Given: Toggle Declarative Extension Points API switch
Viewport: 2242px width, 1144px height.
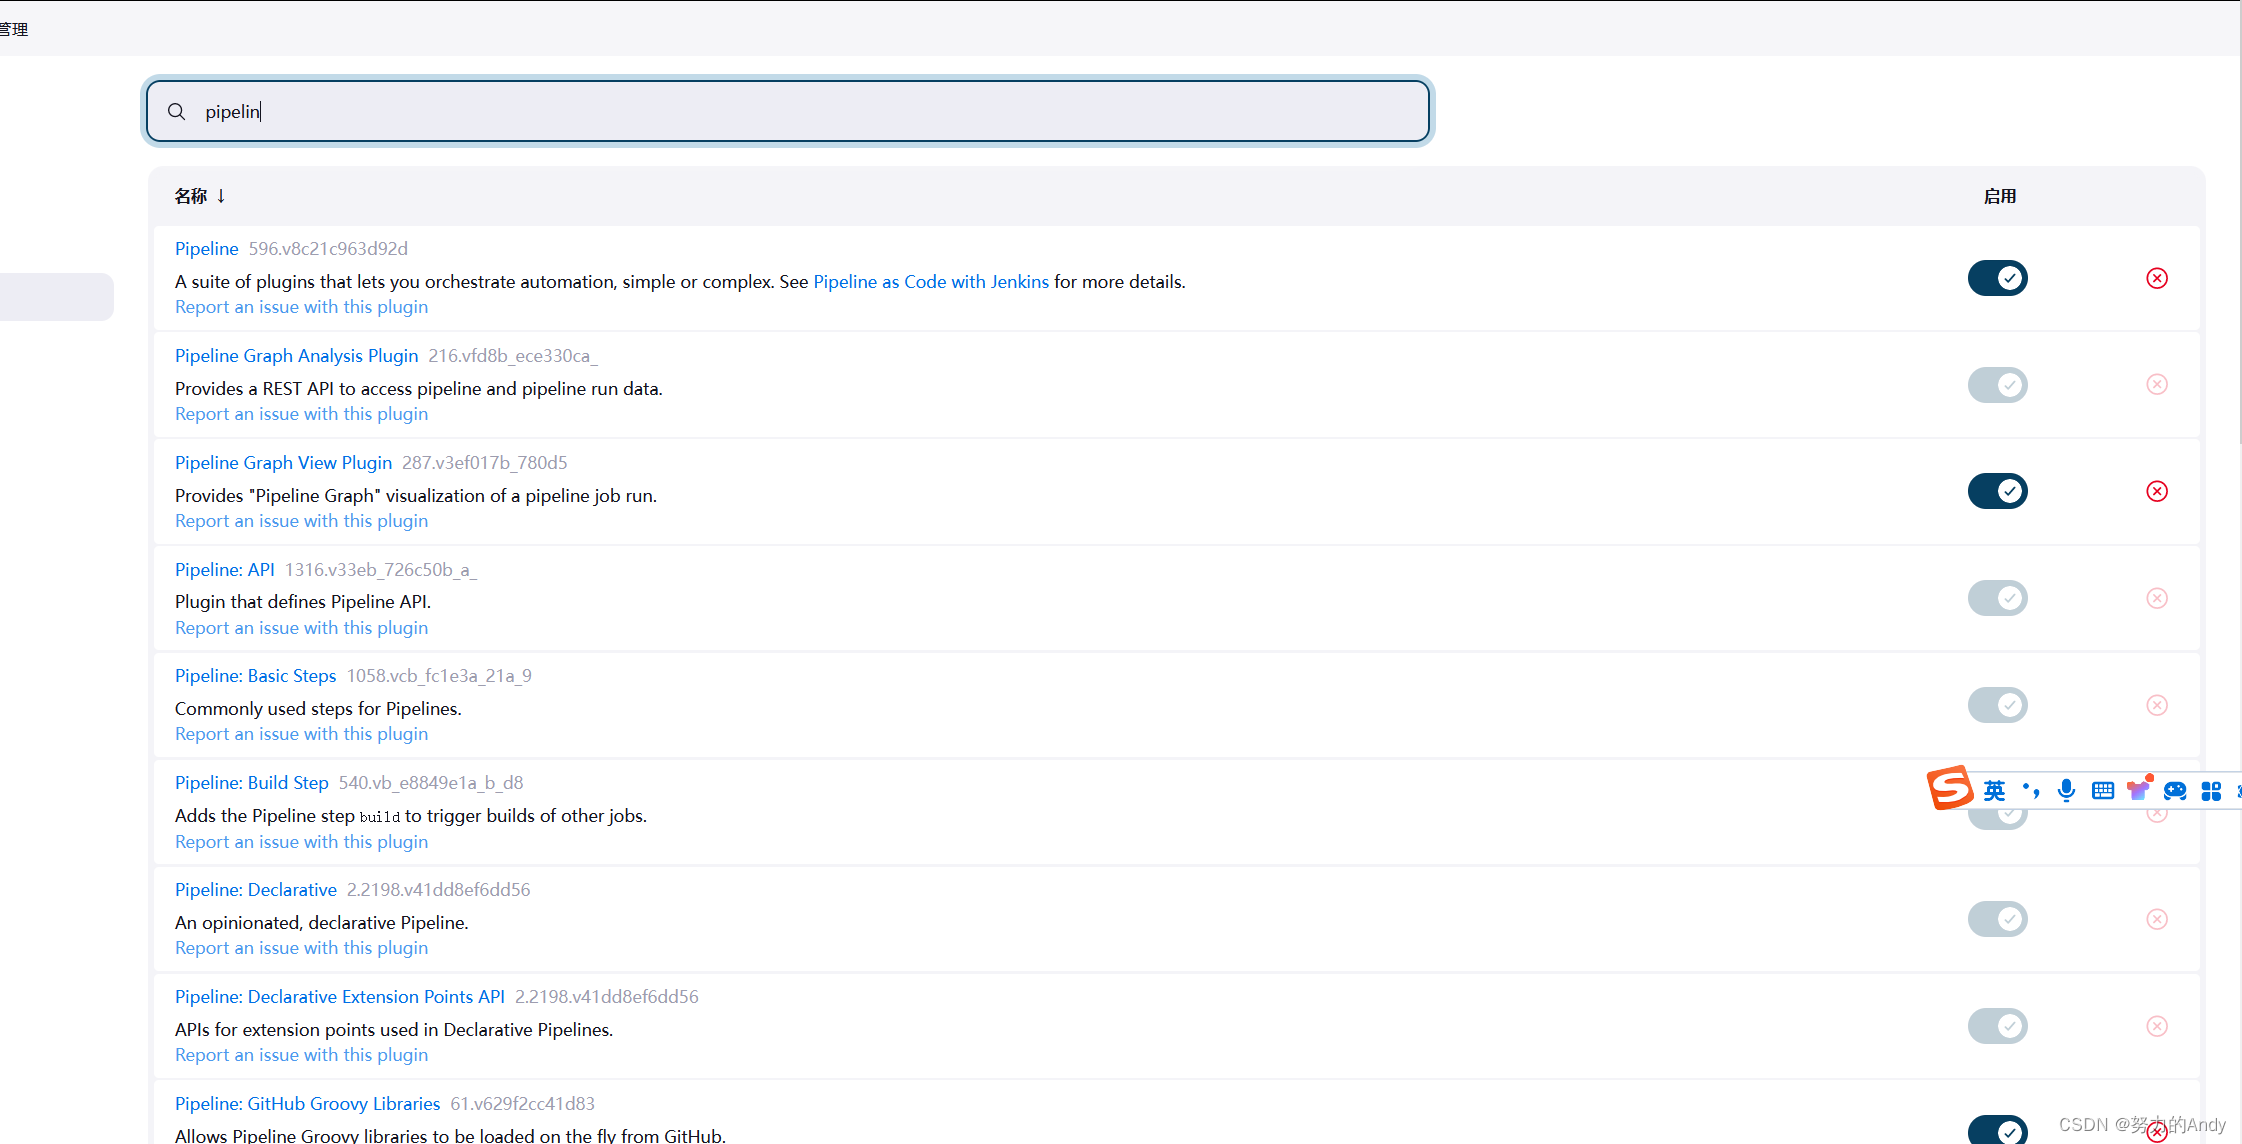Looking at the screenshot, I should point(1997,1026).
